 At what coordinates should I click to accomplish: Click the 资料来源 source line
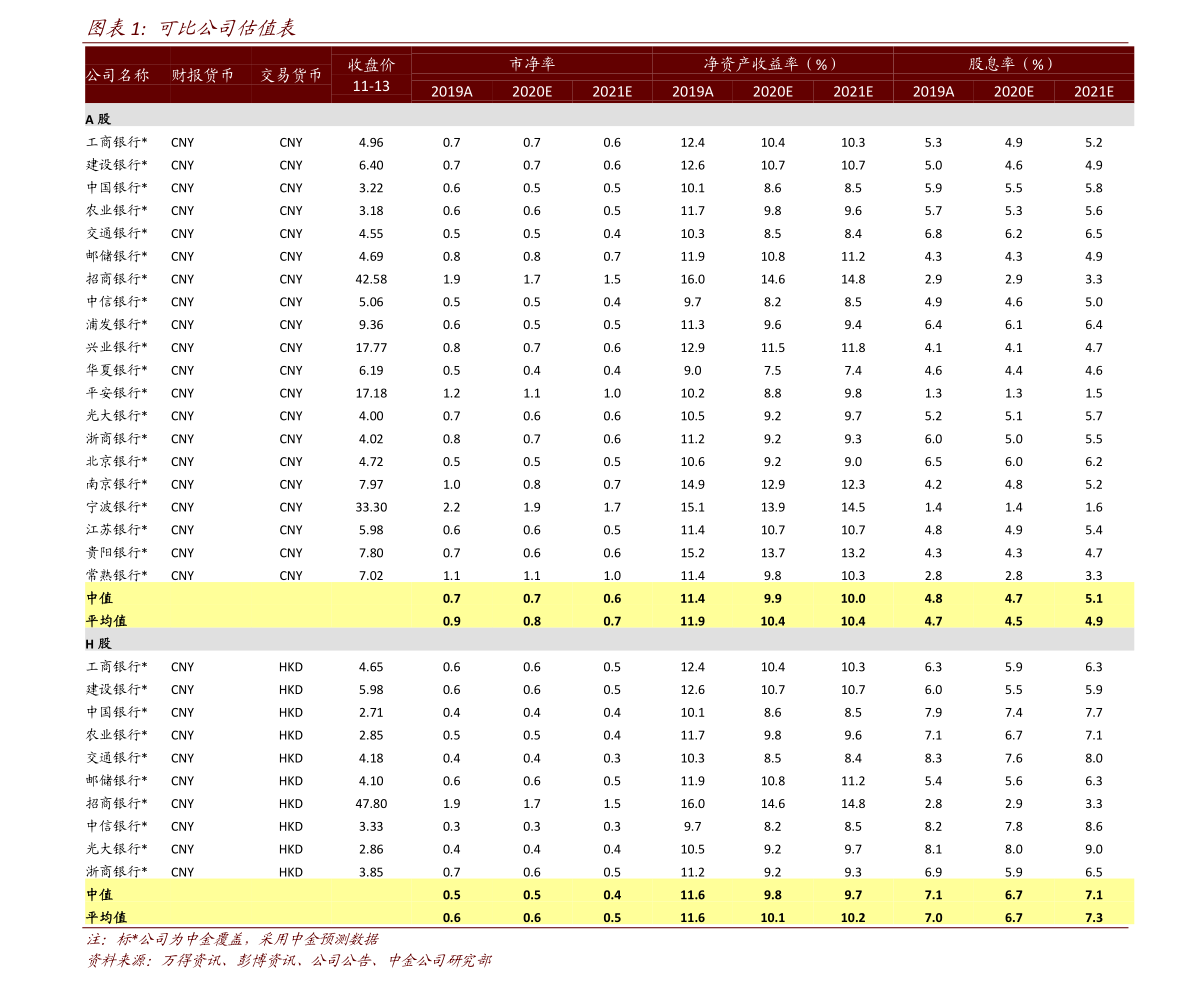pyautogui.click(x=288, y=961)
